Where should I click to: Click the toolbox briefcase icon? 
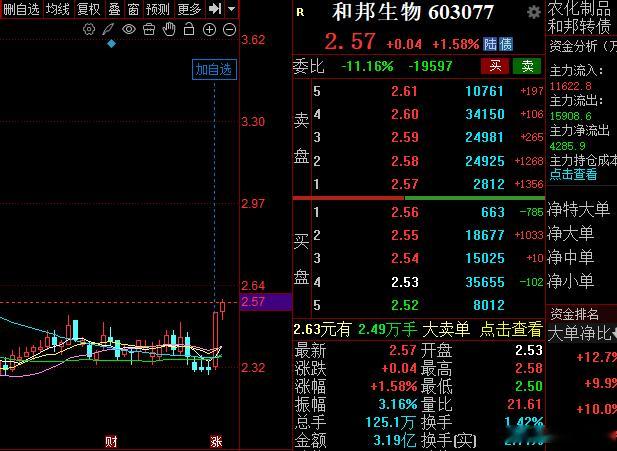tap(149, 30)
